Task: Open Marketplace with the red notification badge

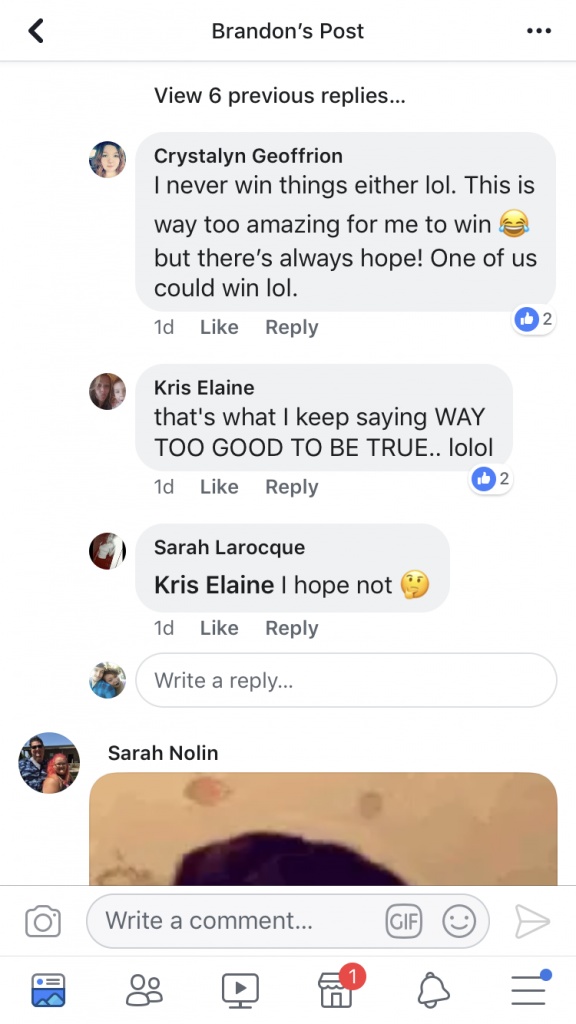Action: click(x=336, y=988)
